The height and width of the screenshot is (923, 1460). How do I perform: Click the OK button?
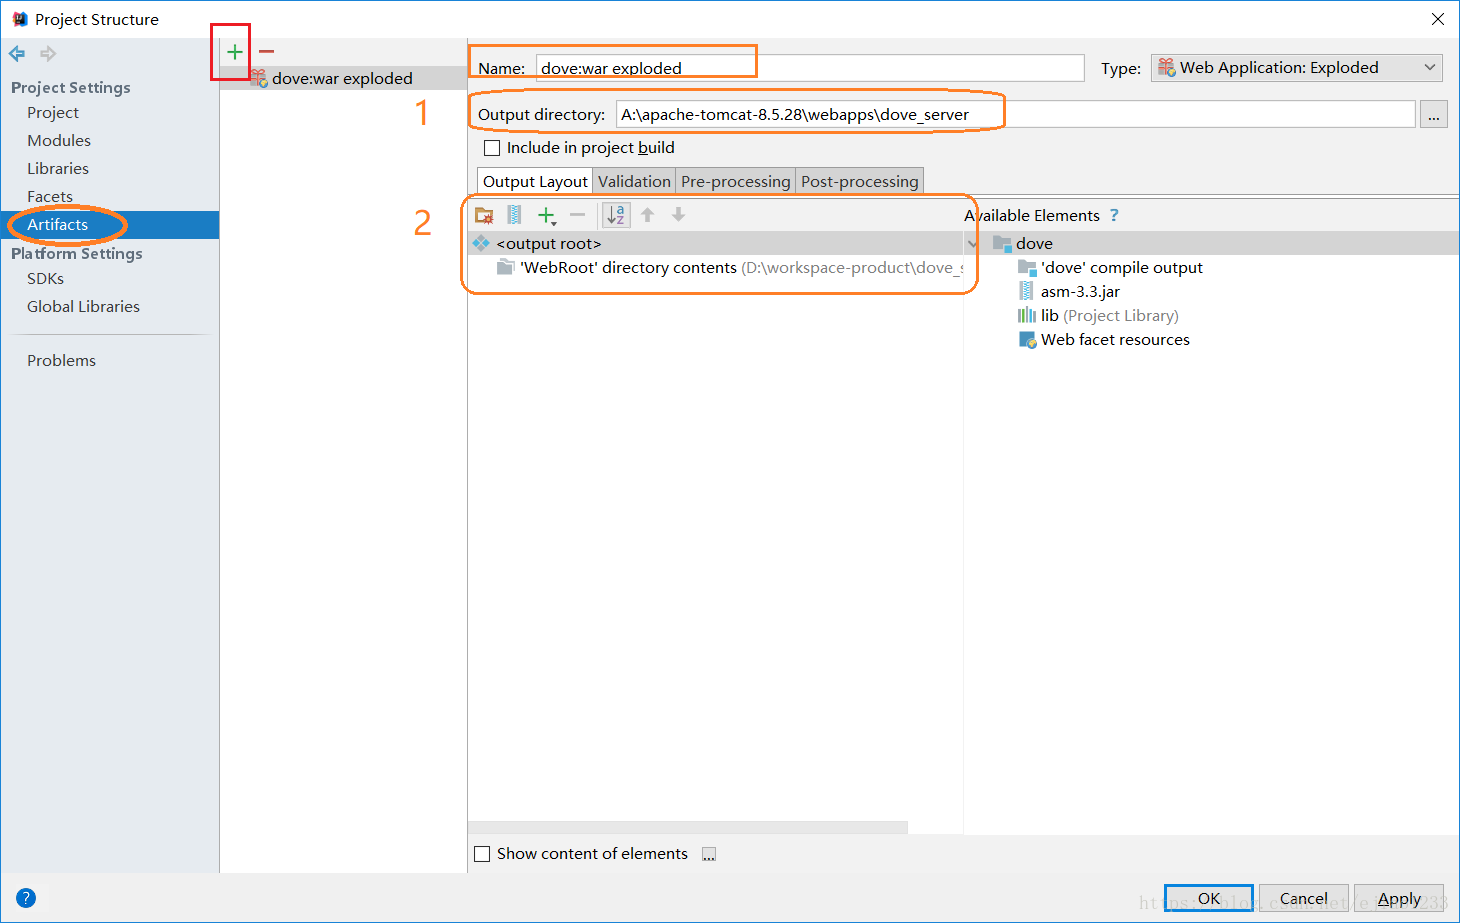click(x=1207, y=898)
